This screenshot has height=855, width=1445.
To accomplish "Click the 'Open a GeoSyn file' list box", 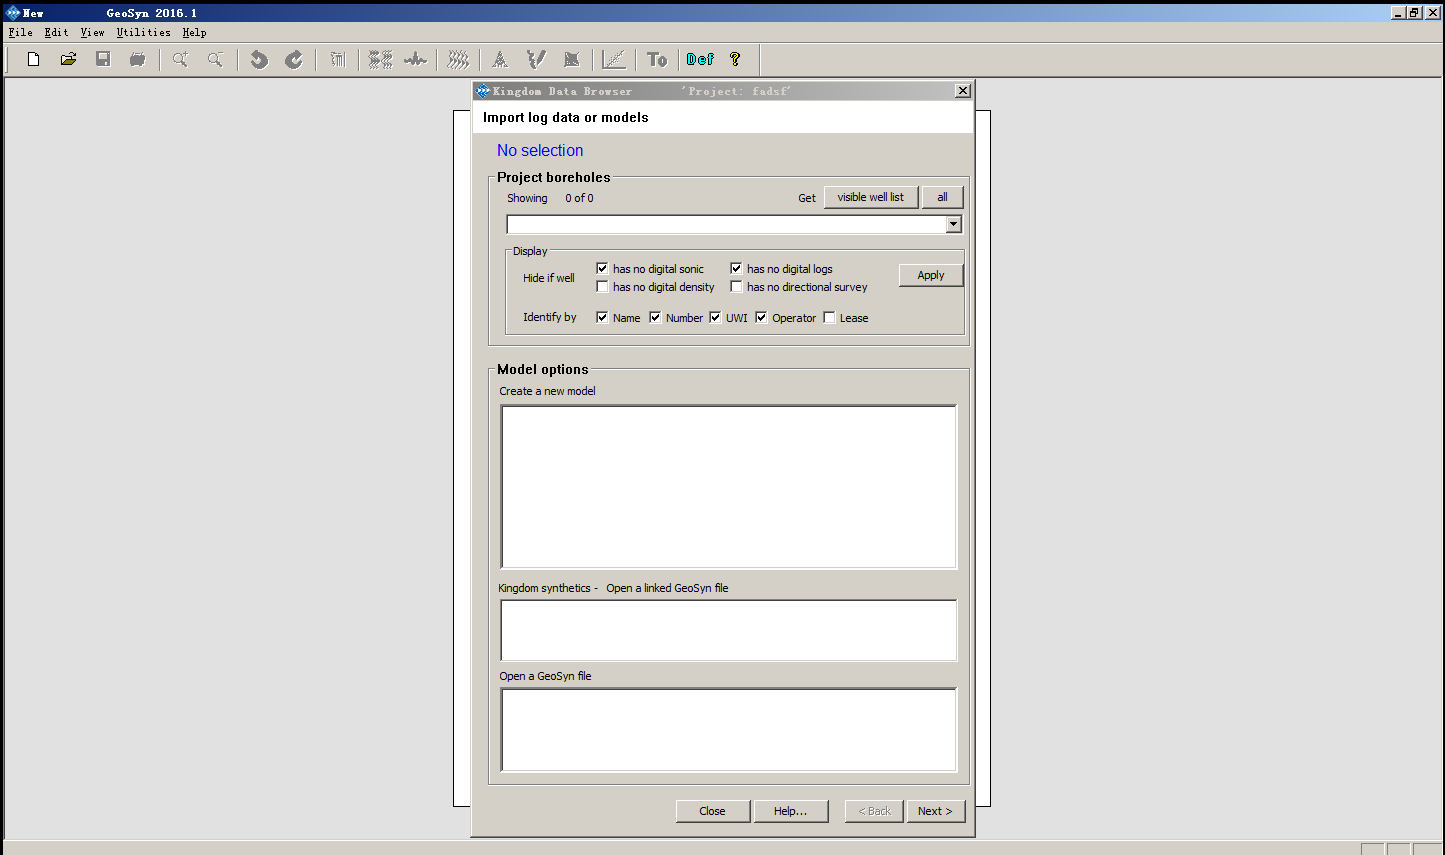I will (729, 730).
